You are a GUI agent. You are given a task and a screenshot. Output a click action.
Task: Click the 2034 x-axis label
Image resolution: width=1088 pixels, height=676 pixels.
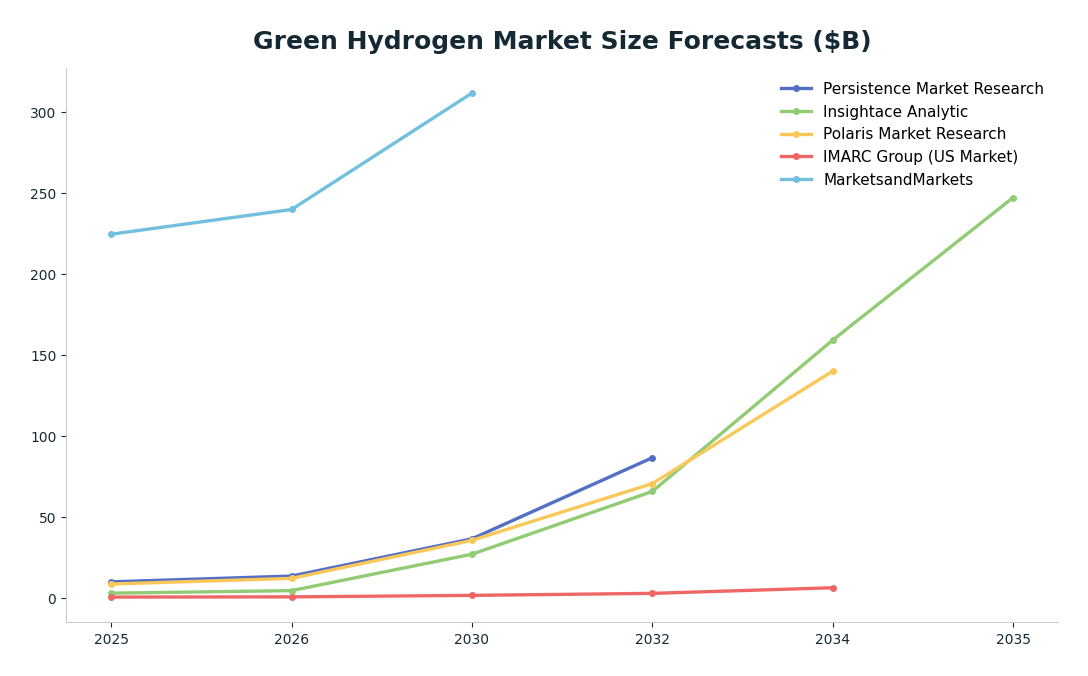833,639
